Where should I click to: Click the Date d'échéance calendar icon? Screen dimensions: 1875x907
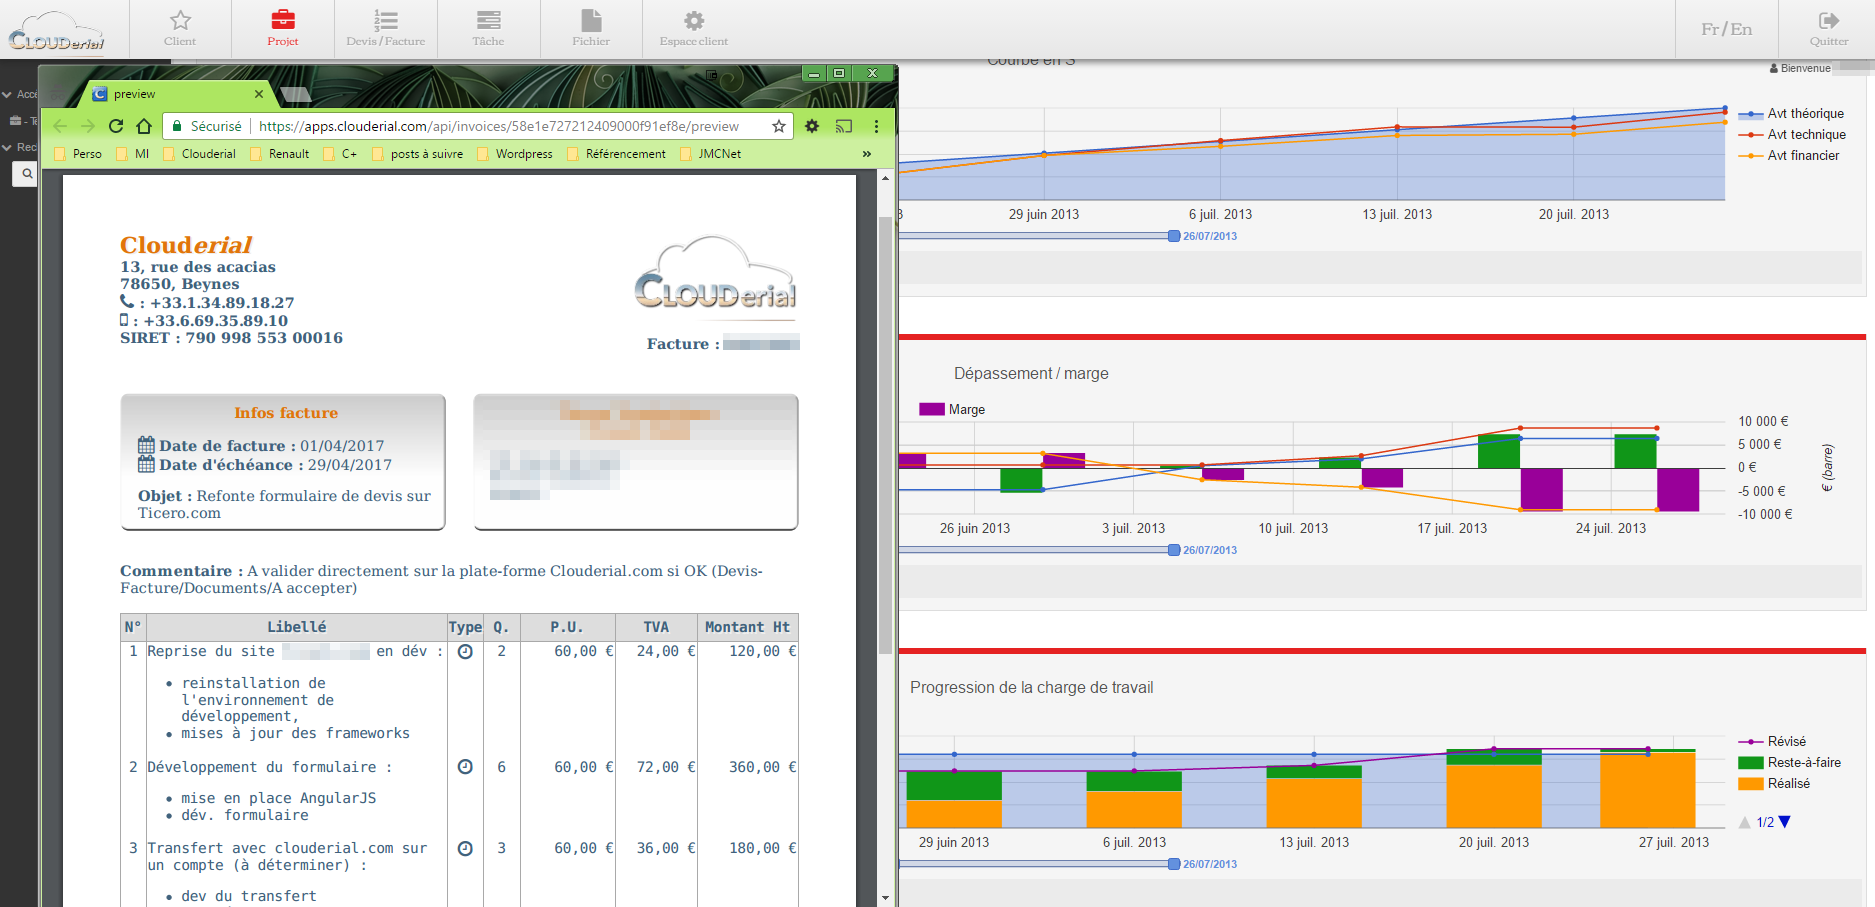(x=146, y=464)
